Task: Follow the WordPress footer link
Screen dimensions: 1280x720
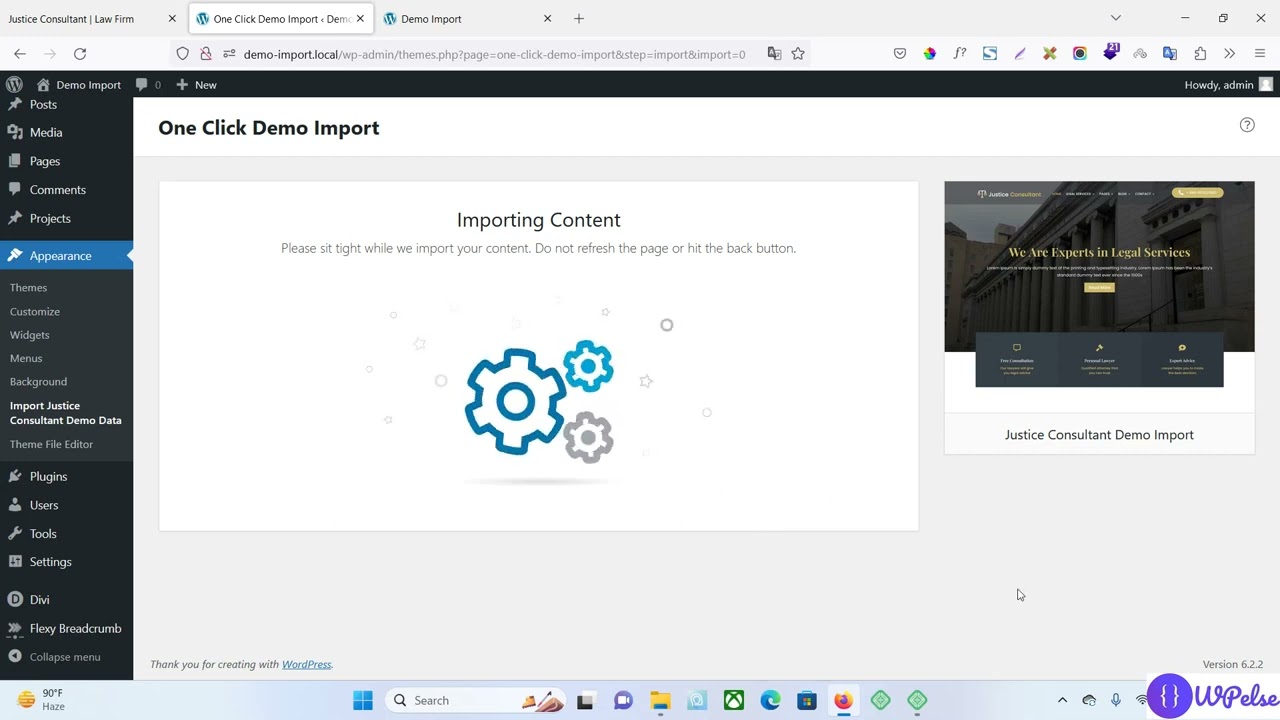Action: [306, 664]
